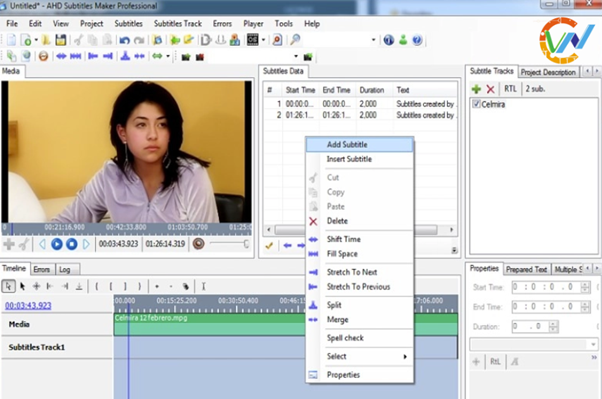Click Duration spinner arrows in Properties
The image size is (602, 399).
pyautogui.click(x=553, y=327)
